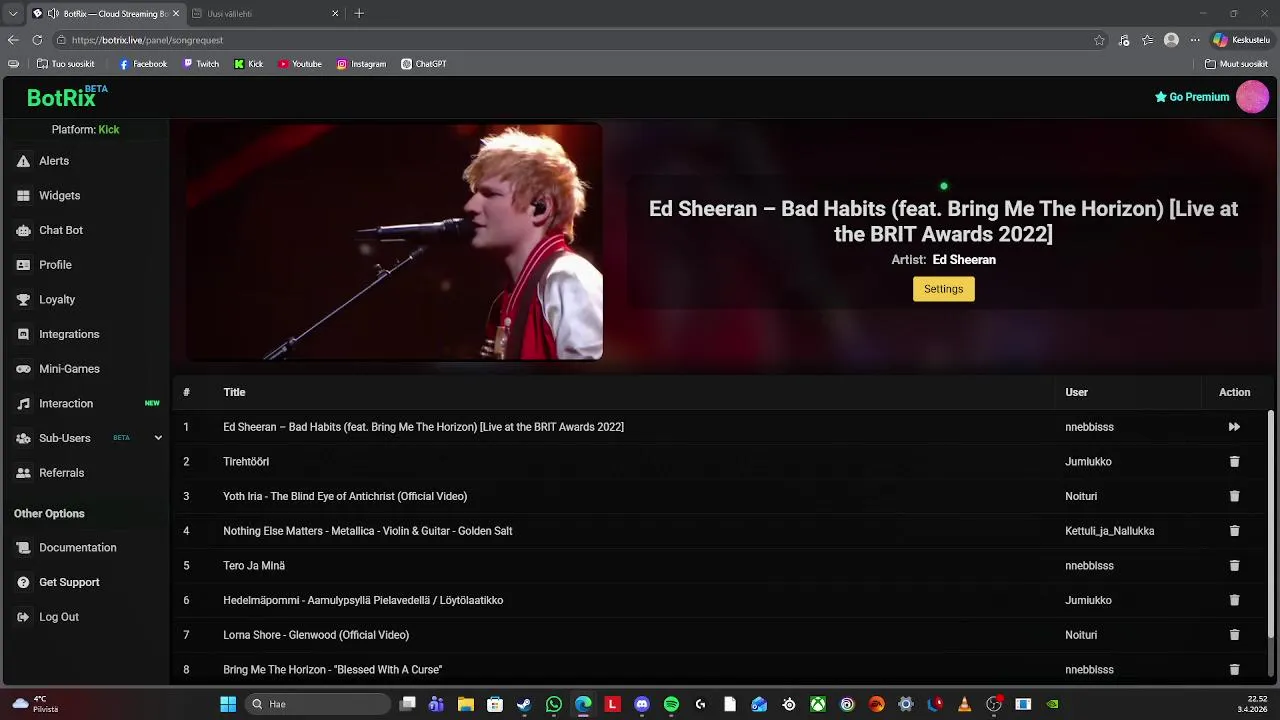Click the taskbar search box Hae
Screen dimensions: 1280x720
point(318,704)
